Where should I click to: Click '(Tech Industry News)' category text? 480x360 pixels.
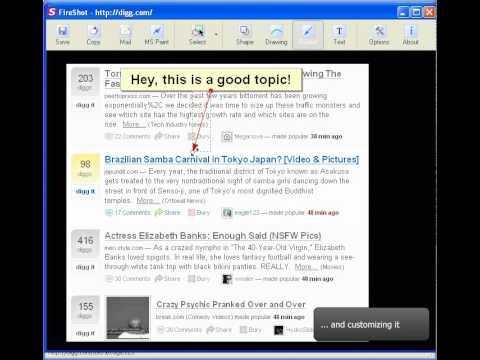click(x=178, y=125)
